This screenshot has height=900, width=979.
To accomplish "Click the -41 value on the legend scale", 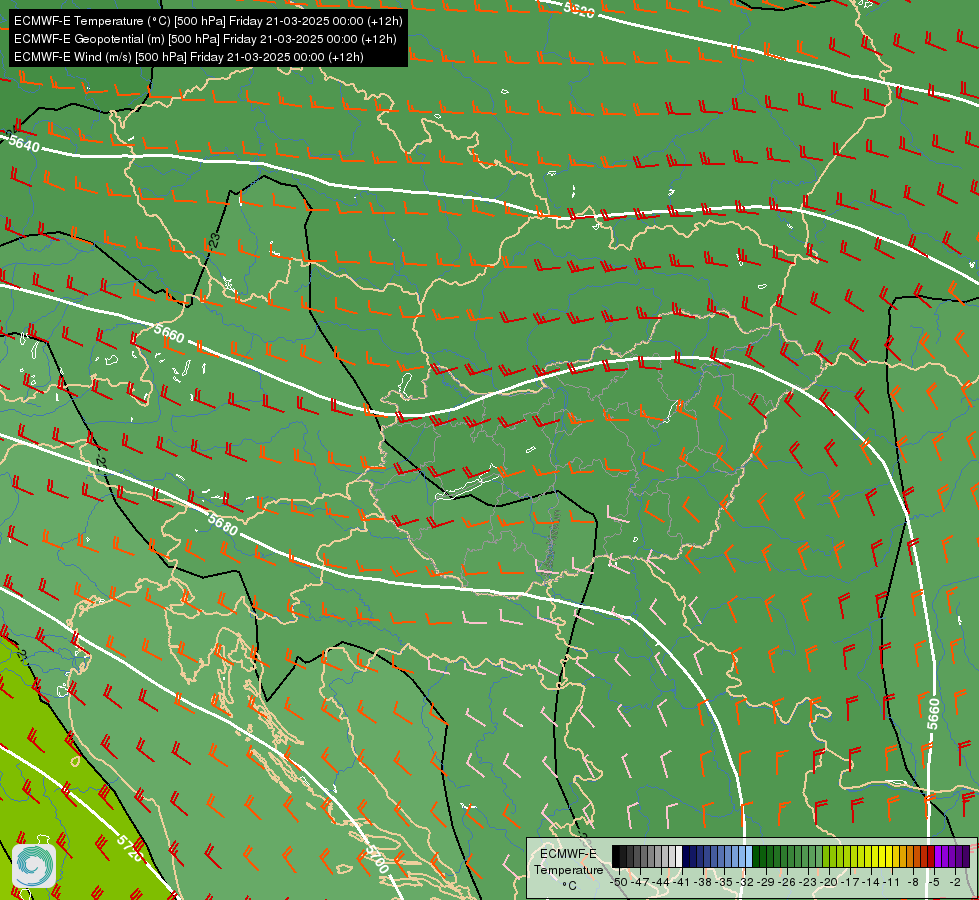I will click(682, 882).
